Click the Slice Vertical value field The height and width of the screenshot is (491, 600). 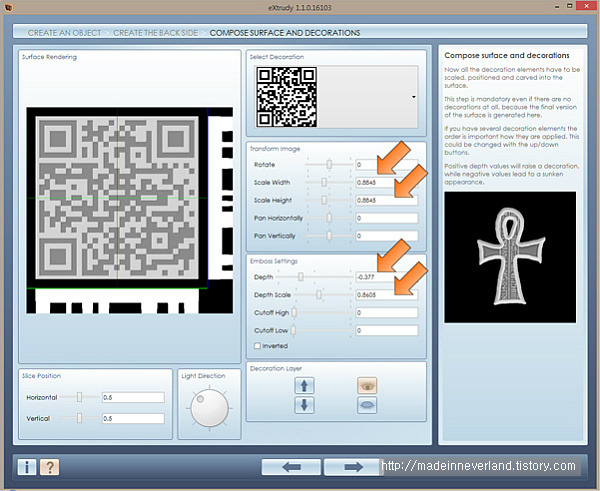(x=133, y=418)
